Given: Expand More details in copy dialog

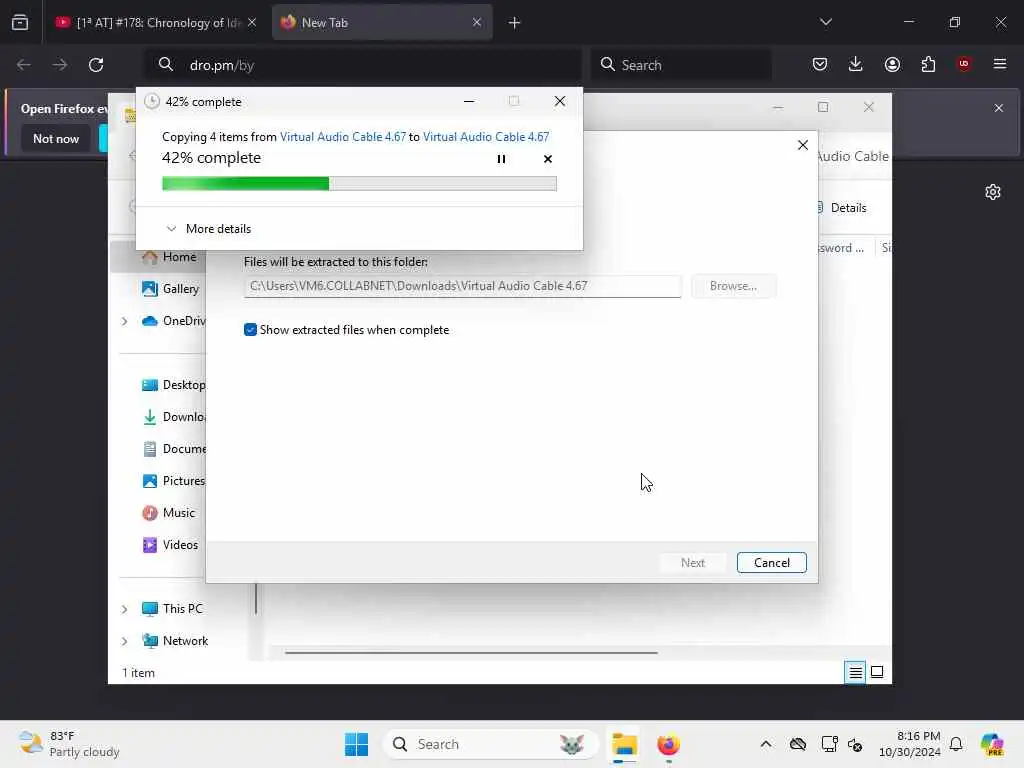Looking at the screenshot, I should (209, 229).
